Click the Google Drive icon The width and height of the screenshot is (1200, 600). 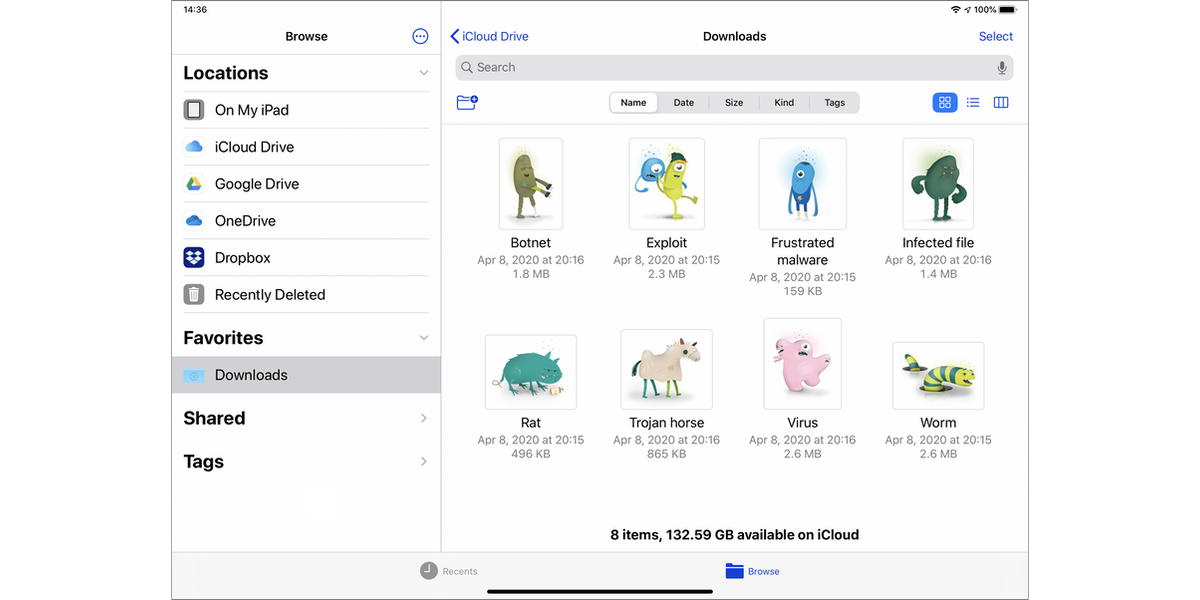(x=194, y=184)
